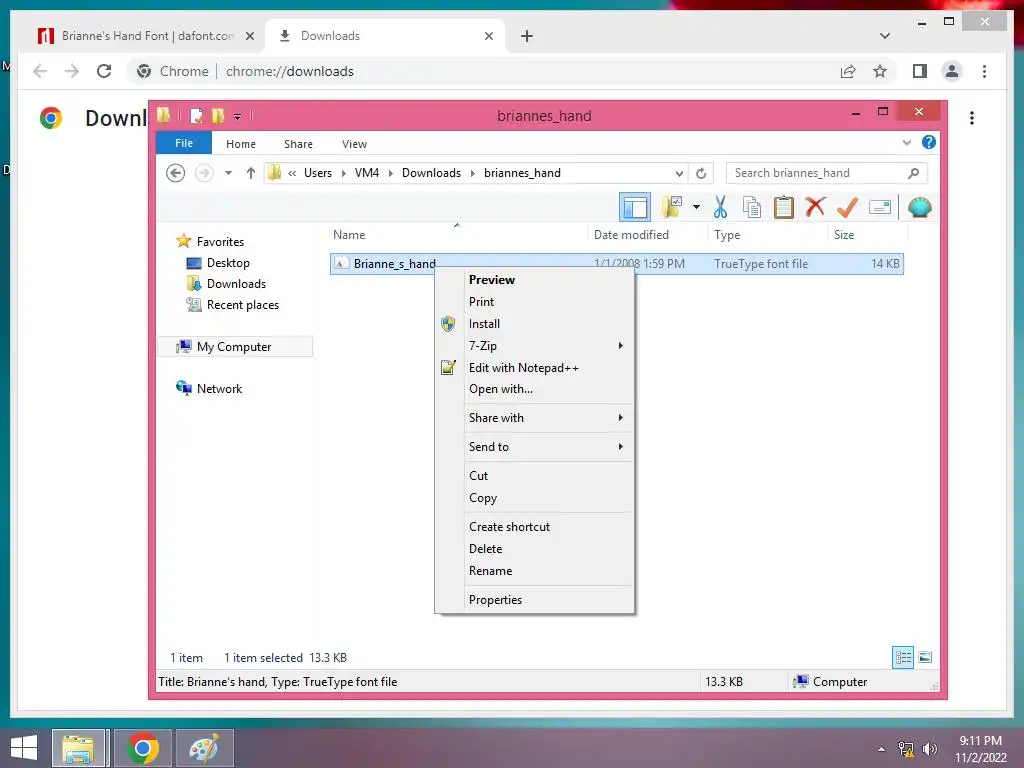
Task: Open the View ribbon tab
Action: click(x=354, y=144)
